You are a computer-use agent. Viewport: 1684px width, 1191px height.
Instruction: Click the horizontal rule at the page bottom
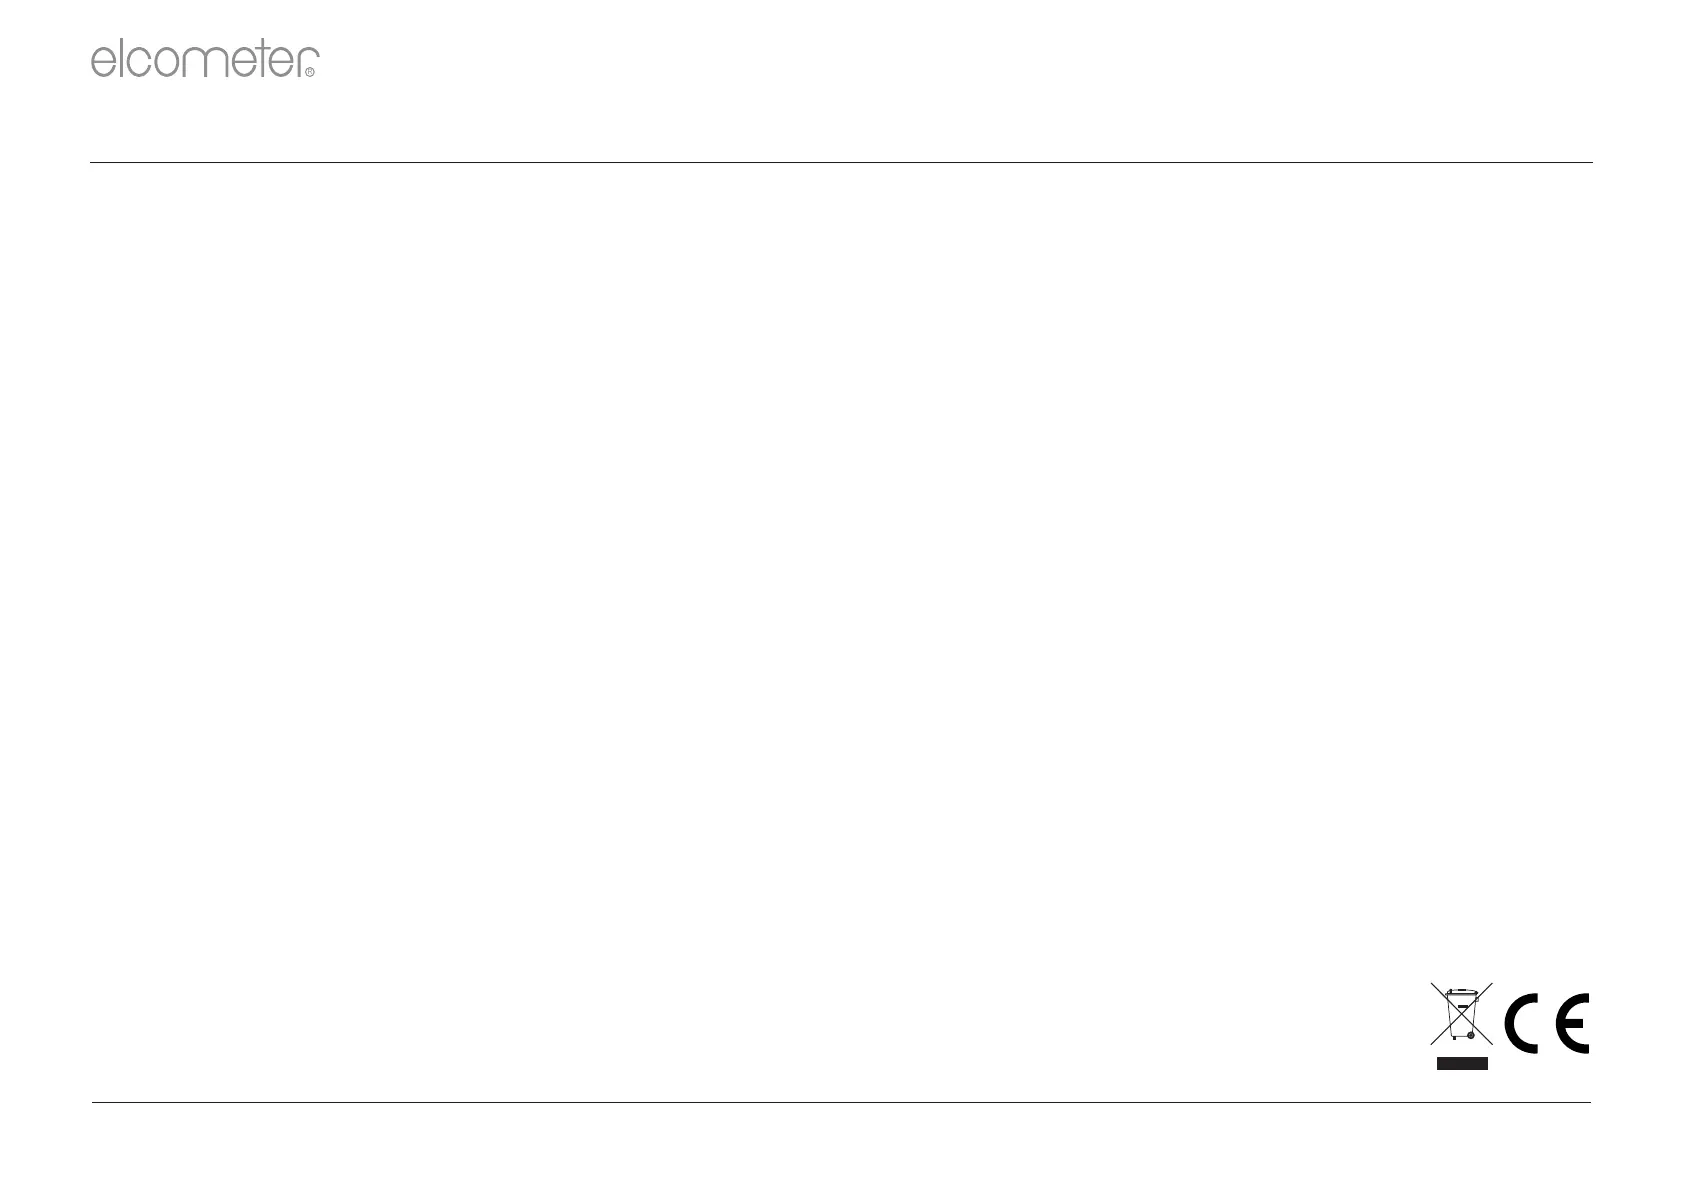pos(840,1103)
